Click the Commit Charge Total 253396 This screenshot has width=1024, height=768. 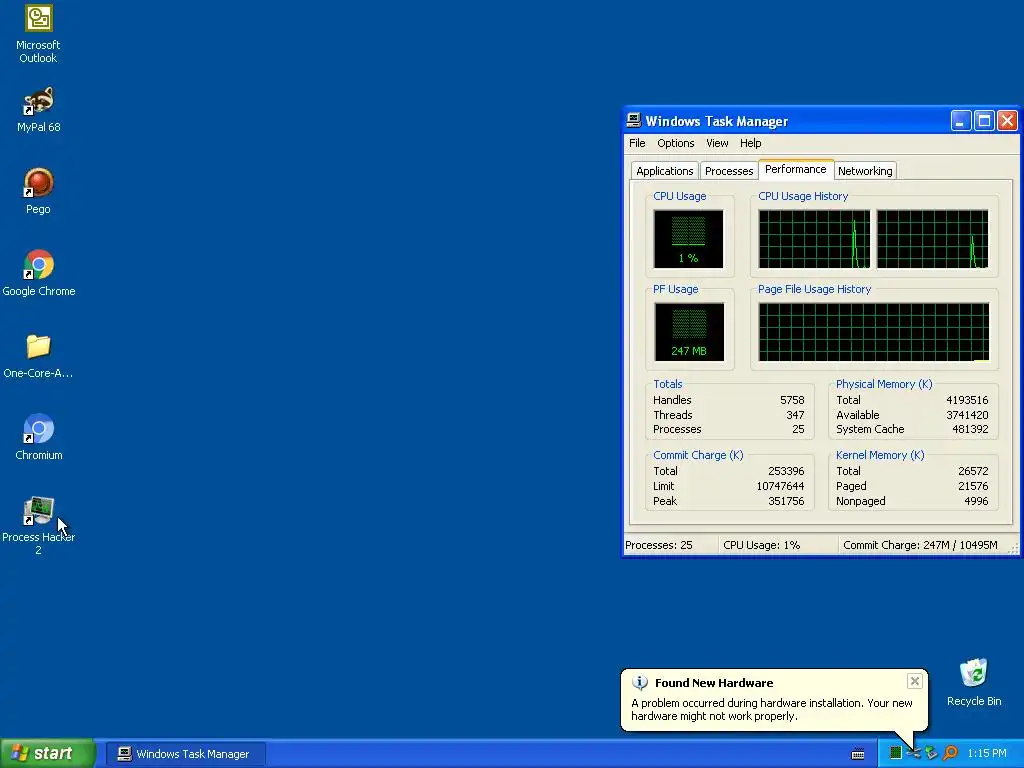tap(786, 472)
